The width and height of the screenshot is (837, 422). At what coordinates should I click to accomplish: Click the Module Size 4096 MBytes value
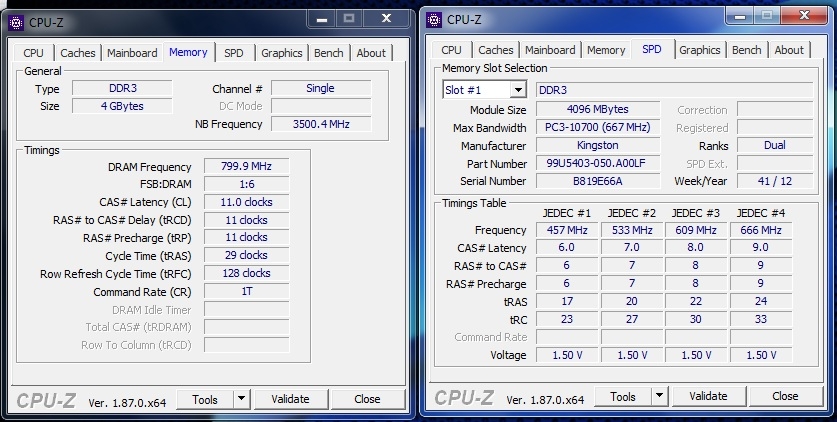(x=598, y=109)
